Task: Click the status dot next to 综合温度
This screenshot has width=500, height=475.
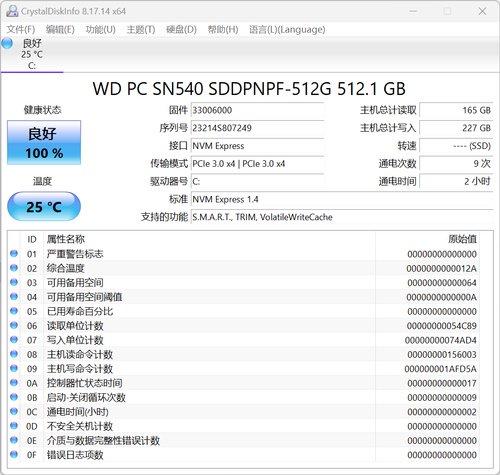Action: point(14,268)
